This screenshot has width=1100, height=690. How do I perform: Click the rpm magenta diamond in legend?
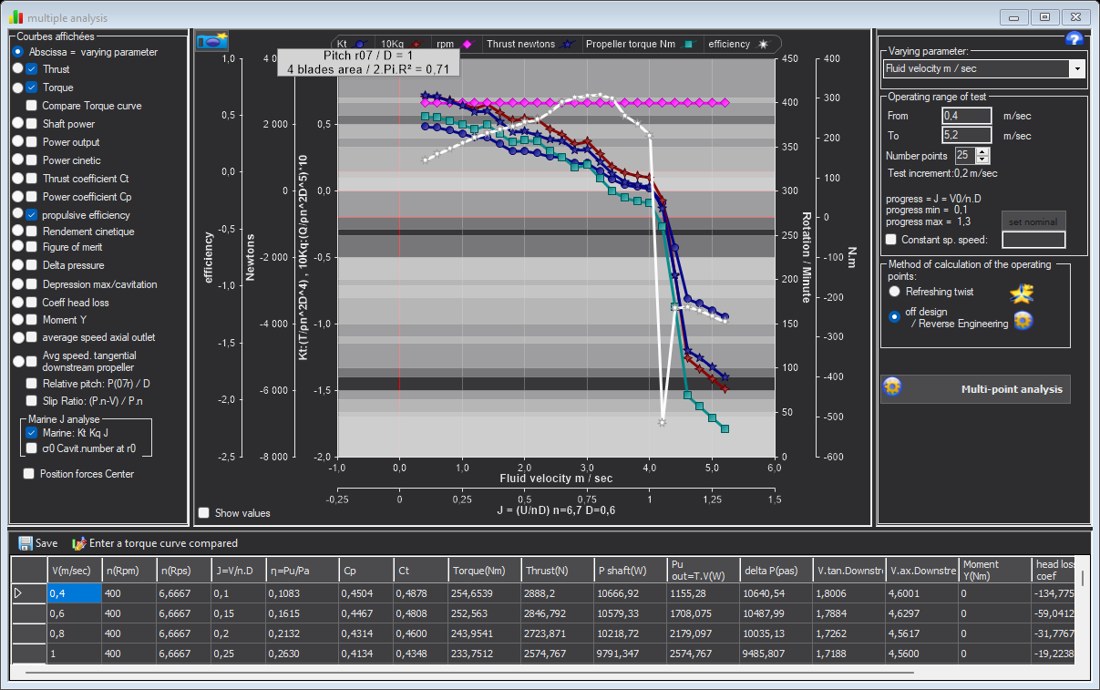pos(467,44)
